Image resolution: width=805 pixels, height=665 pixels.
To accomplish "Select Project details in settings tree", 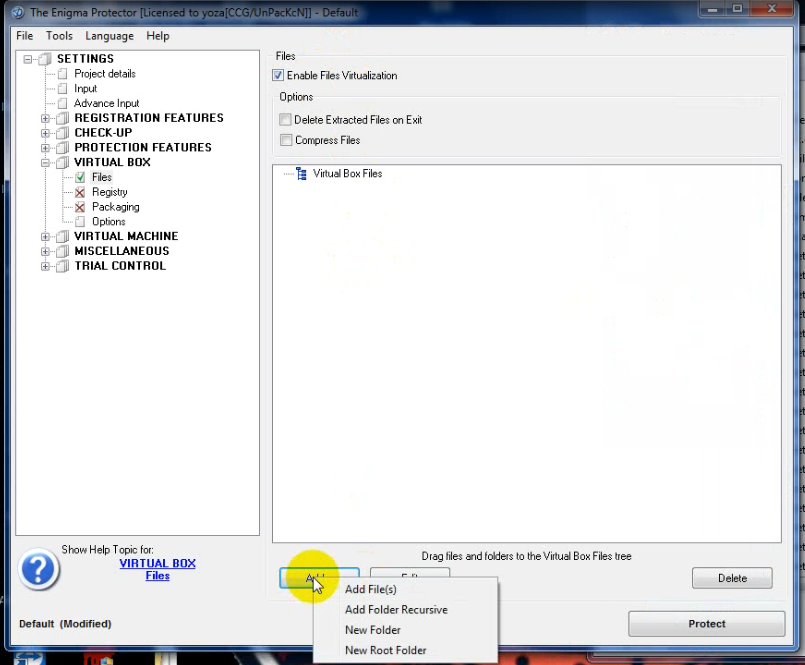I will point(105,74).
